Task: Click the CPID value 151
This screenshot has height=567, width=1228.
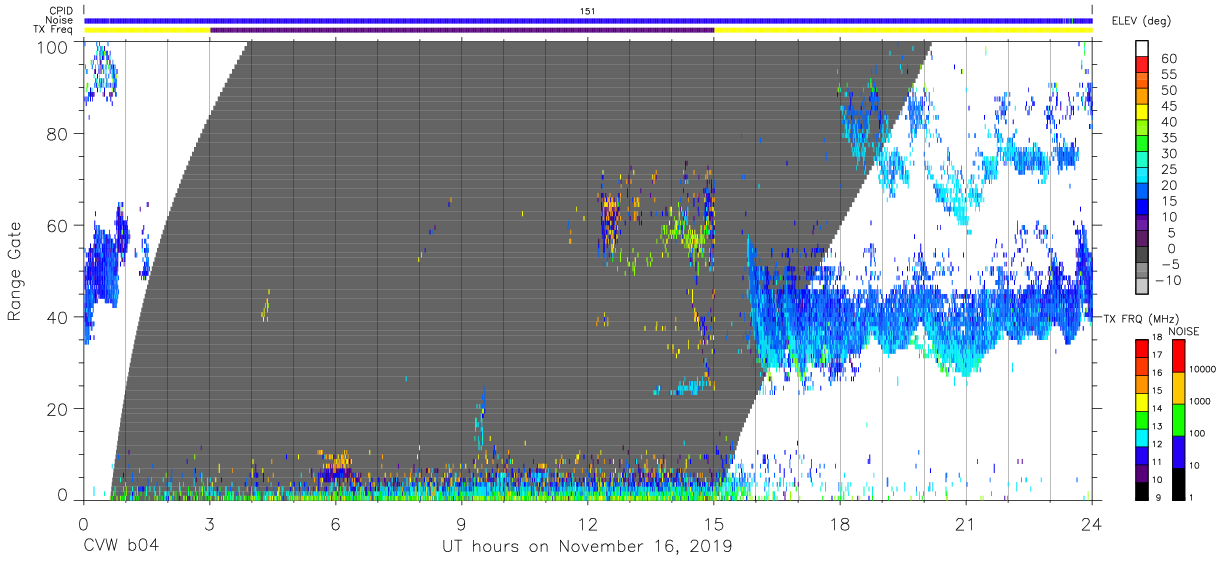Action: [x=587, y=11]
